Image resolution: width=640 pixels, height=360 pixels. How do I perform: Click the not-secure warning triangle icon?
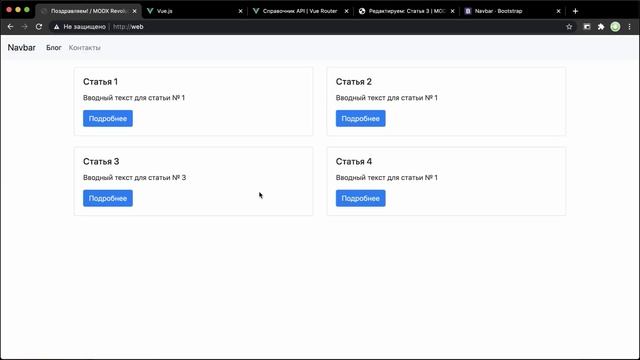[x=56, y=27]
